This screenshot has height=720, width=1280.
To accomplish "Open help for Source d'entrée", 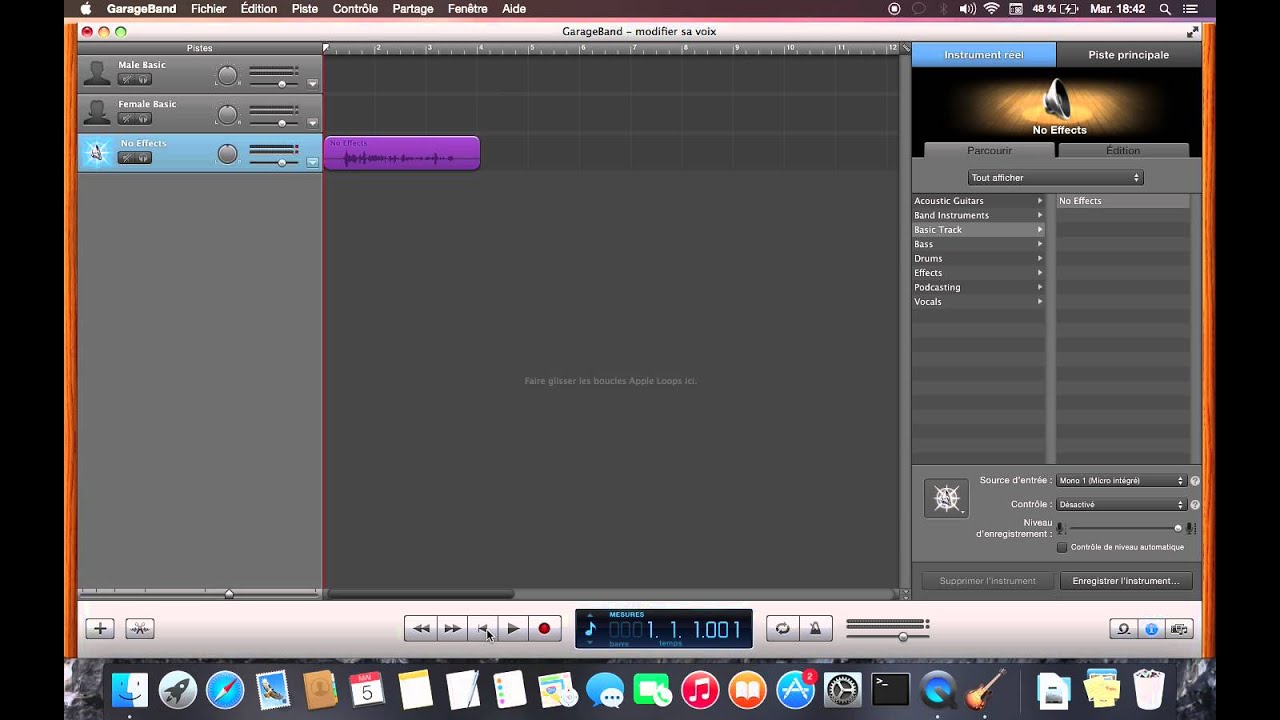I will [x=1195, y=481].
